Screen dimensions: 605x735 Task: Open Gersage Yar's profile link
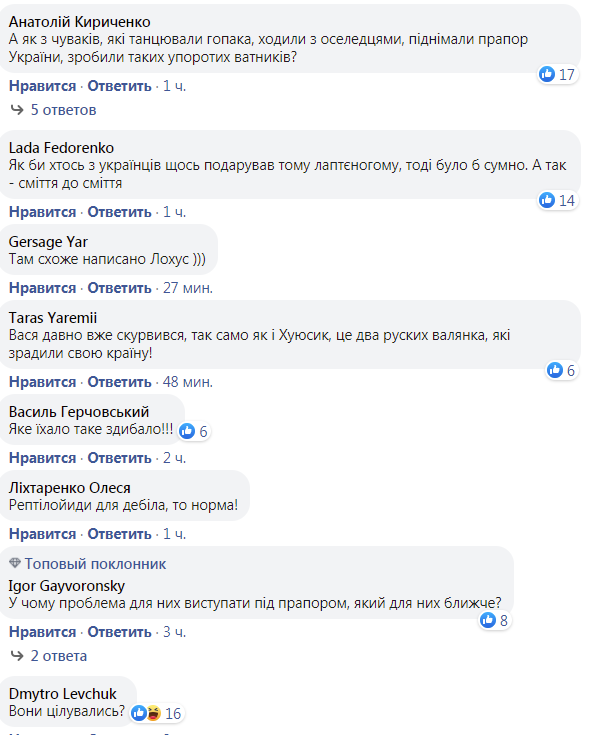[48, 242]
